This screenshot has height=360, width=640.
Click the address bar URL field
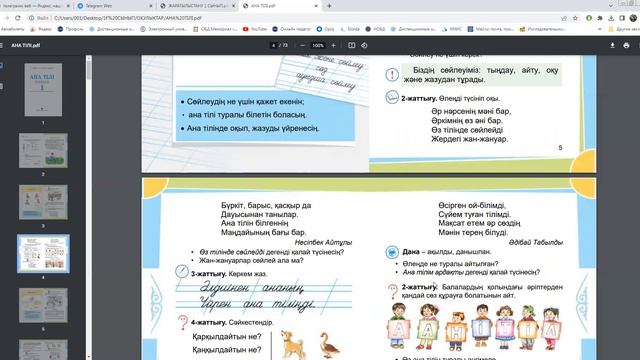(x=294, y=18)
